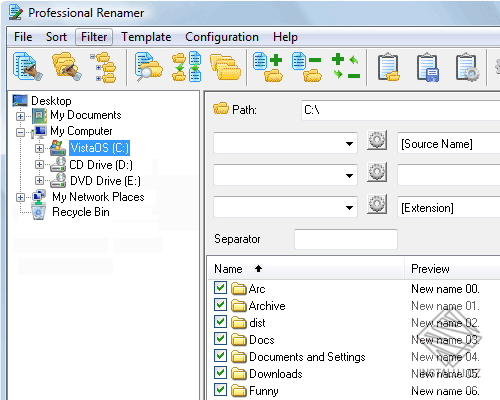Open the File menu
The image size is (500, 400).
point(23,37)
